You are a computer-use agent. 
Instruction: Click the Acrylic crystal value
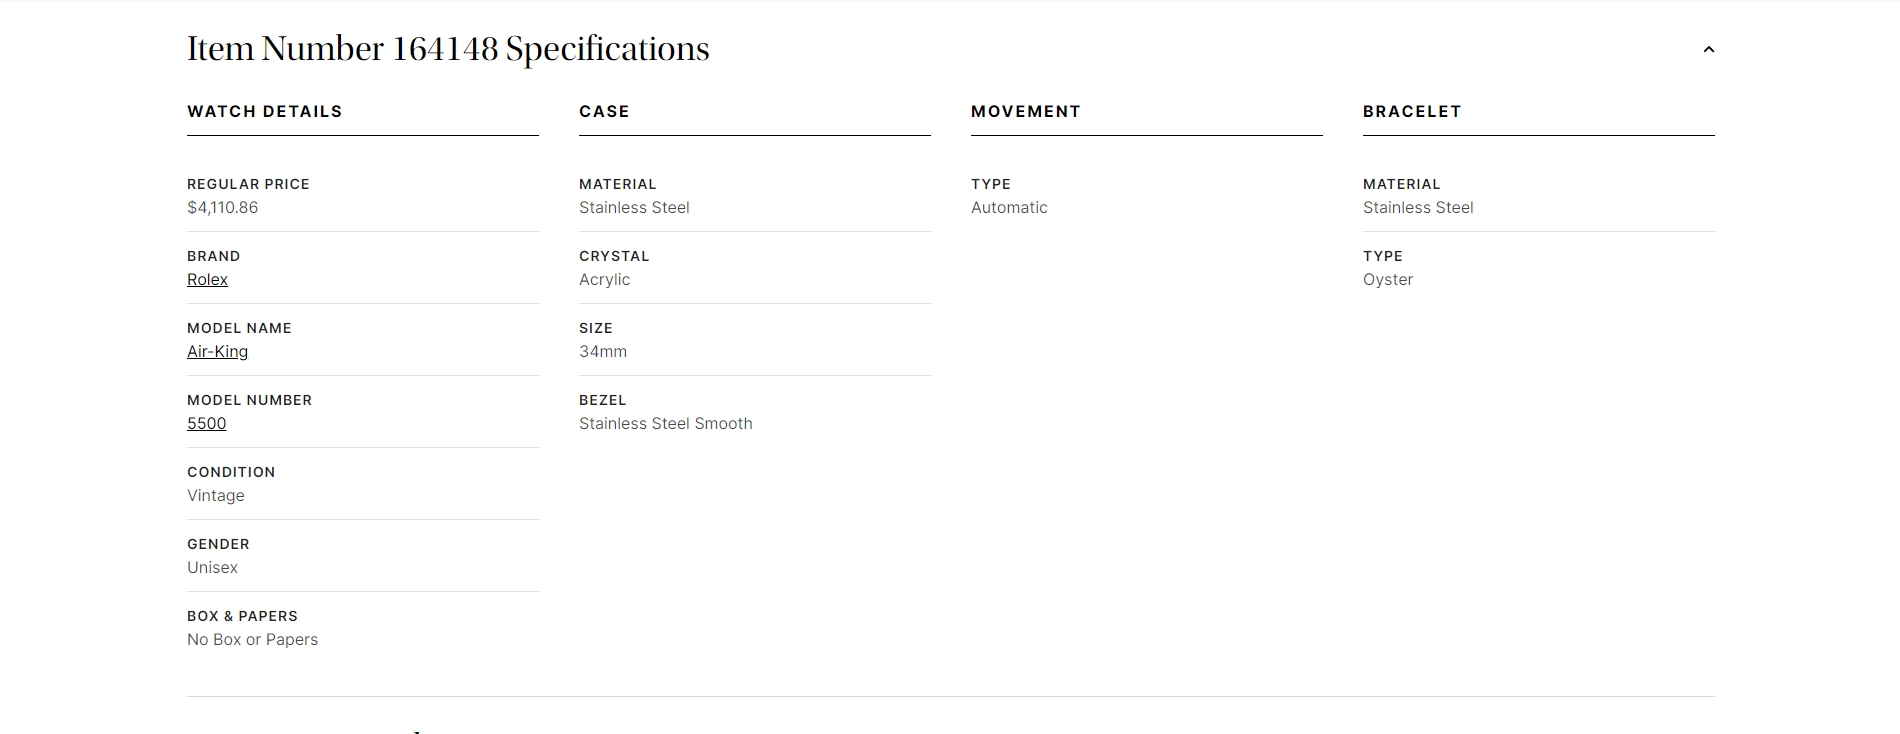click(604, 280)
